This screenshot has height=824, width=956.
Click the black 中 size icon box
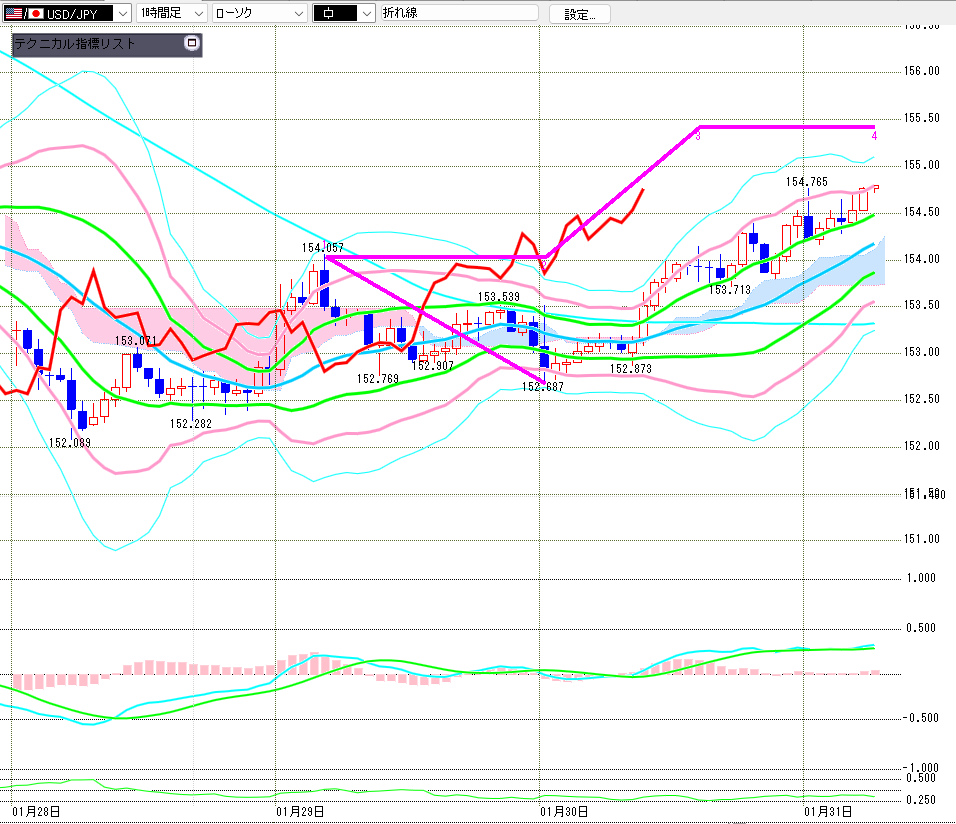click(333, 13)
